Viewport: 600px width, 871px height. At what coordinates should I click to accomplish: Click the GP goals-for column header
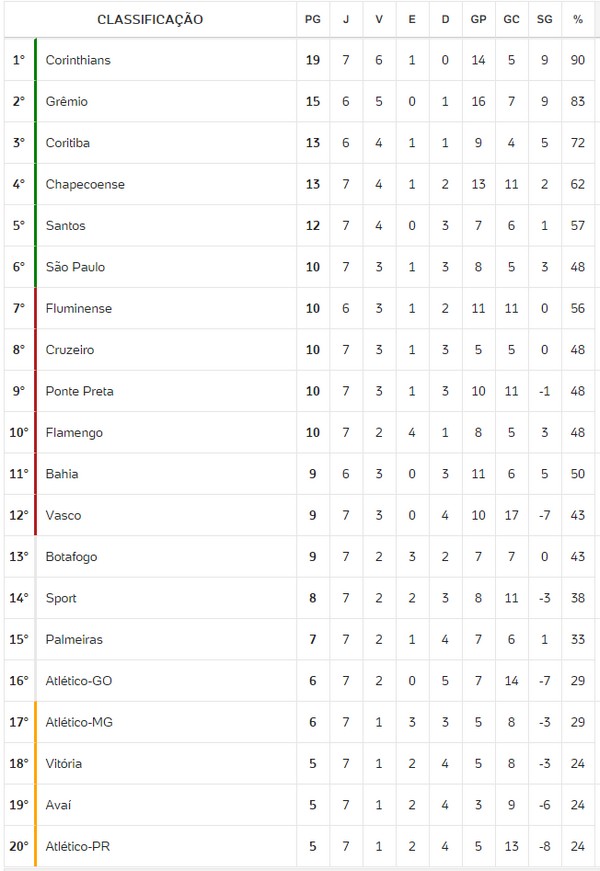[x=478, y=20]
